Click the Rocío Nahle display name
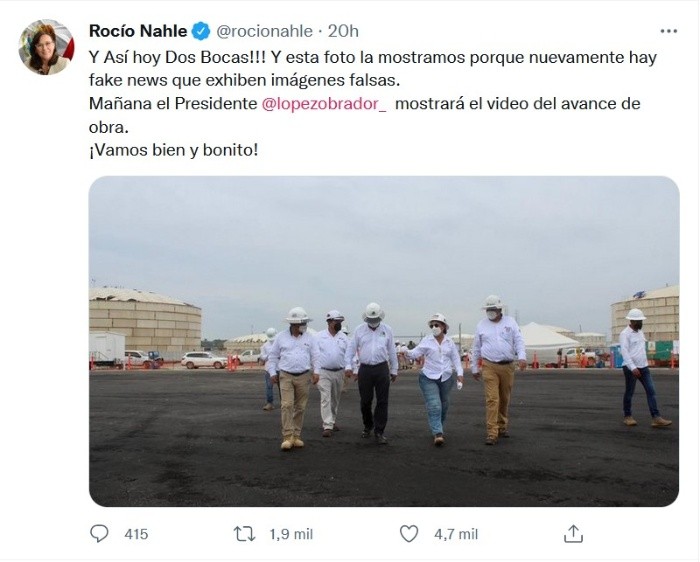700x562 pixels. tap(137, 31)
